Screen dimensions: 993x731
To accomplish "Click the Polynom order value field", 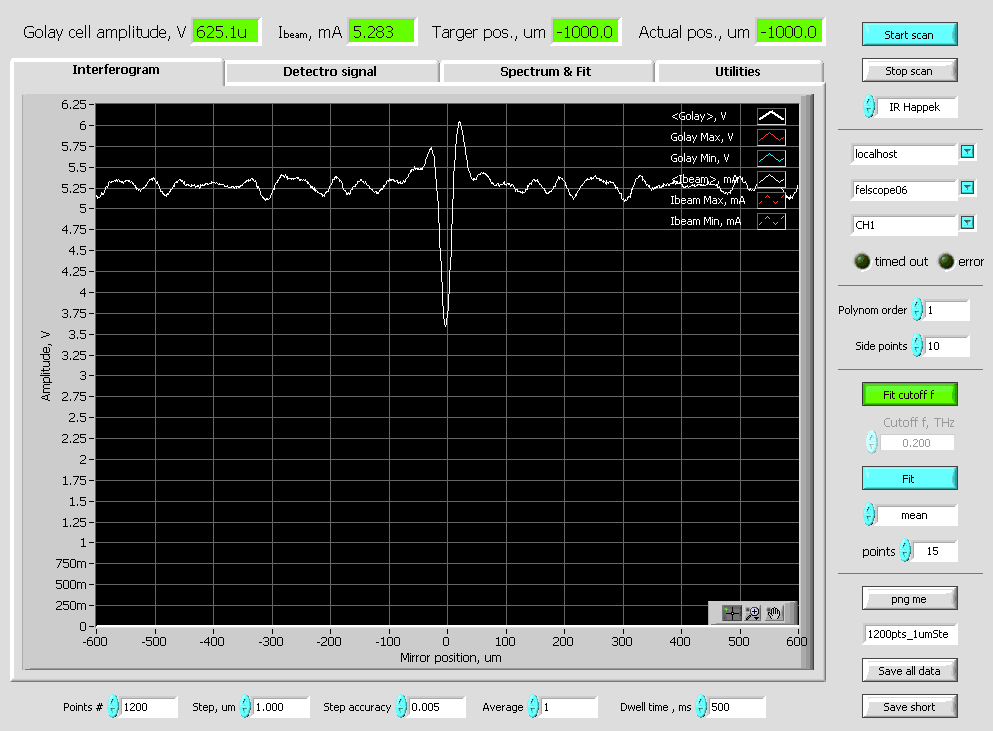I will (947, 310).
